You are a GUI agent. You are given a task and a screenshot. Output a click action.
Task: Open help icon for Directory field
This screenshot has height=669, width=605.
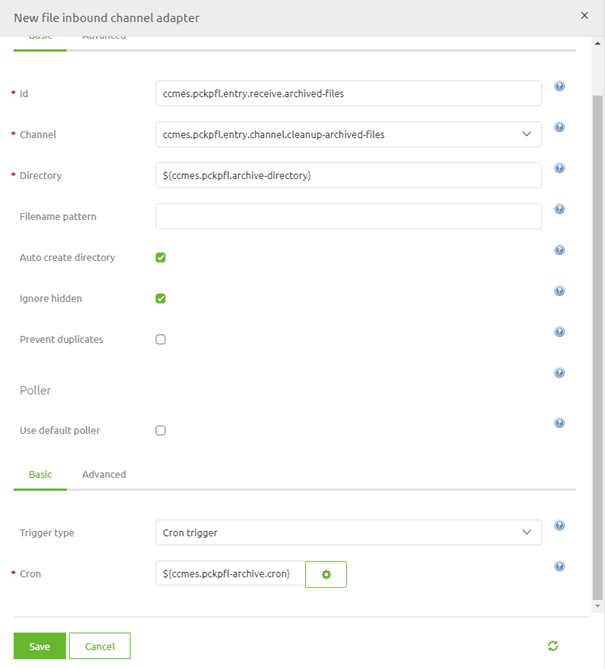coord(559,168)
